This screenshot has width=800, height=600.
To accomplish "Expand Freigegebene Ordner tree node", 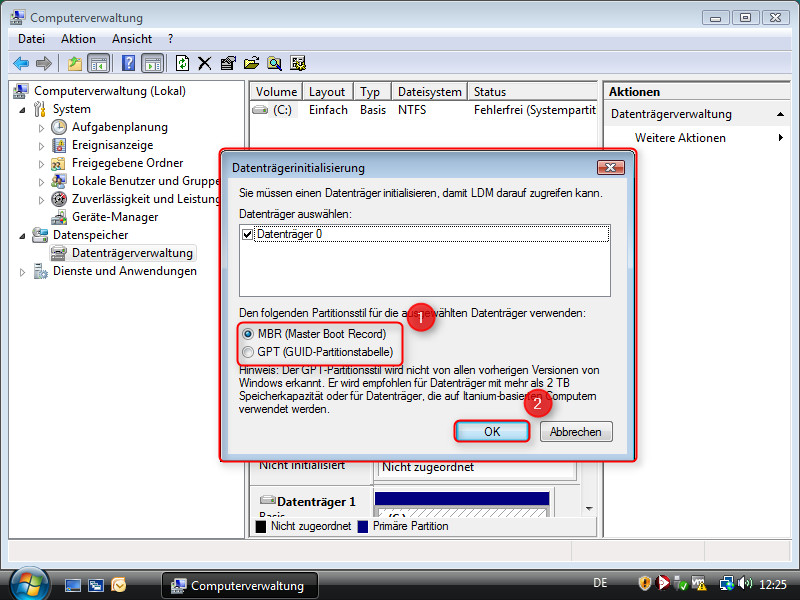I will click(41, 164).
